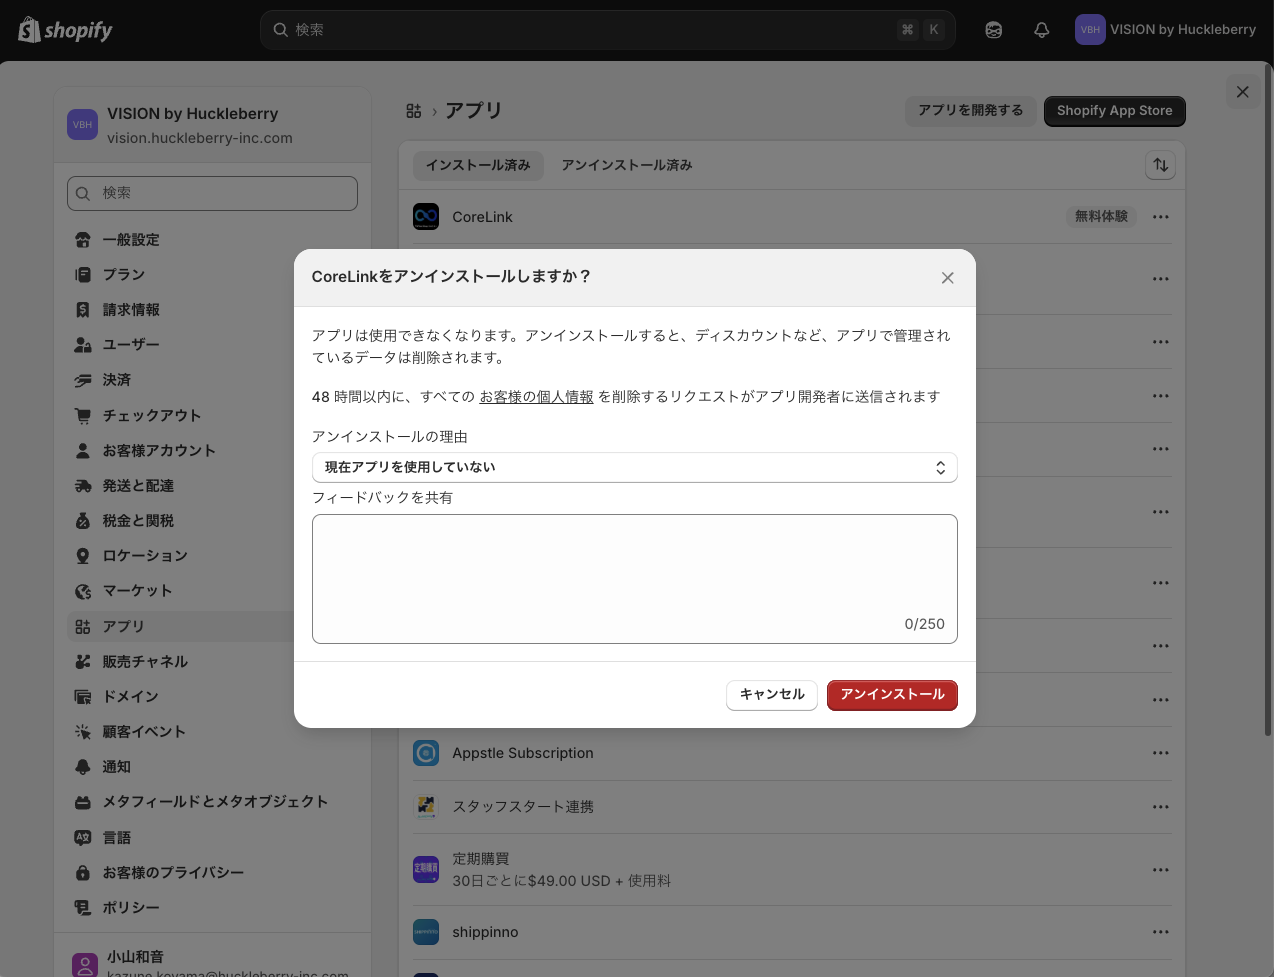Open the more menu for CoreLink row
1274x977 pixels.
(x=1160, y=217)
